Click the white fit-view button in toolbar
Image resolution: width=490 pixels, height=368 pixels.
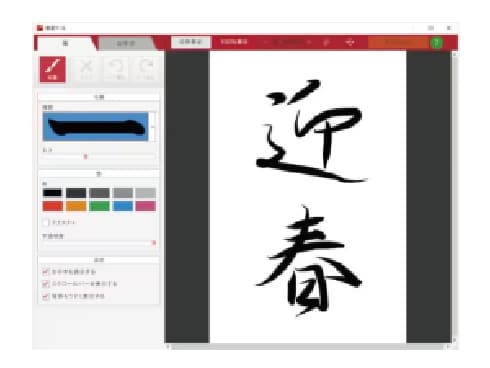click(191, 42)
